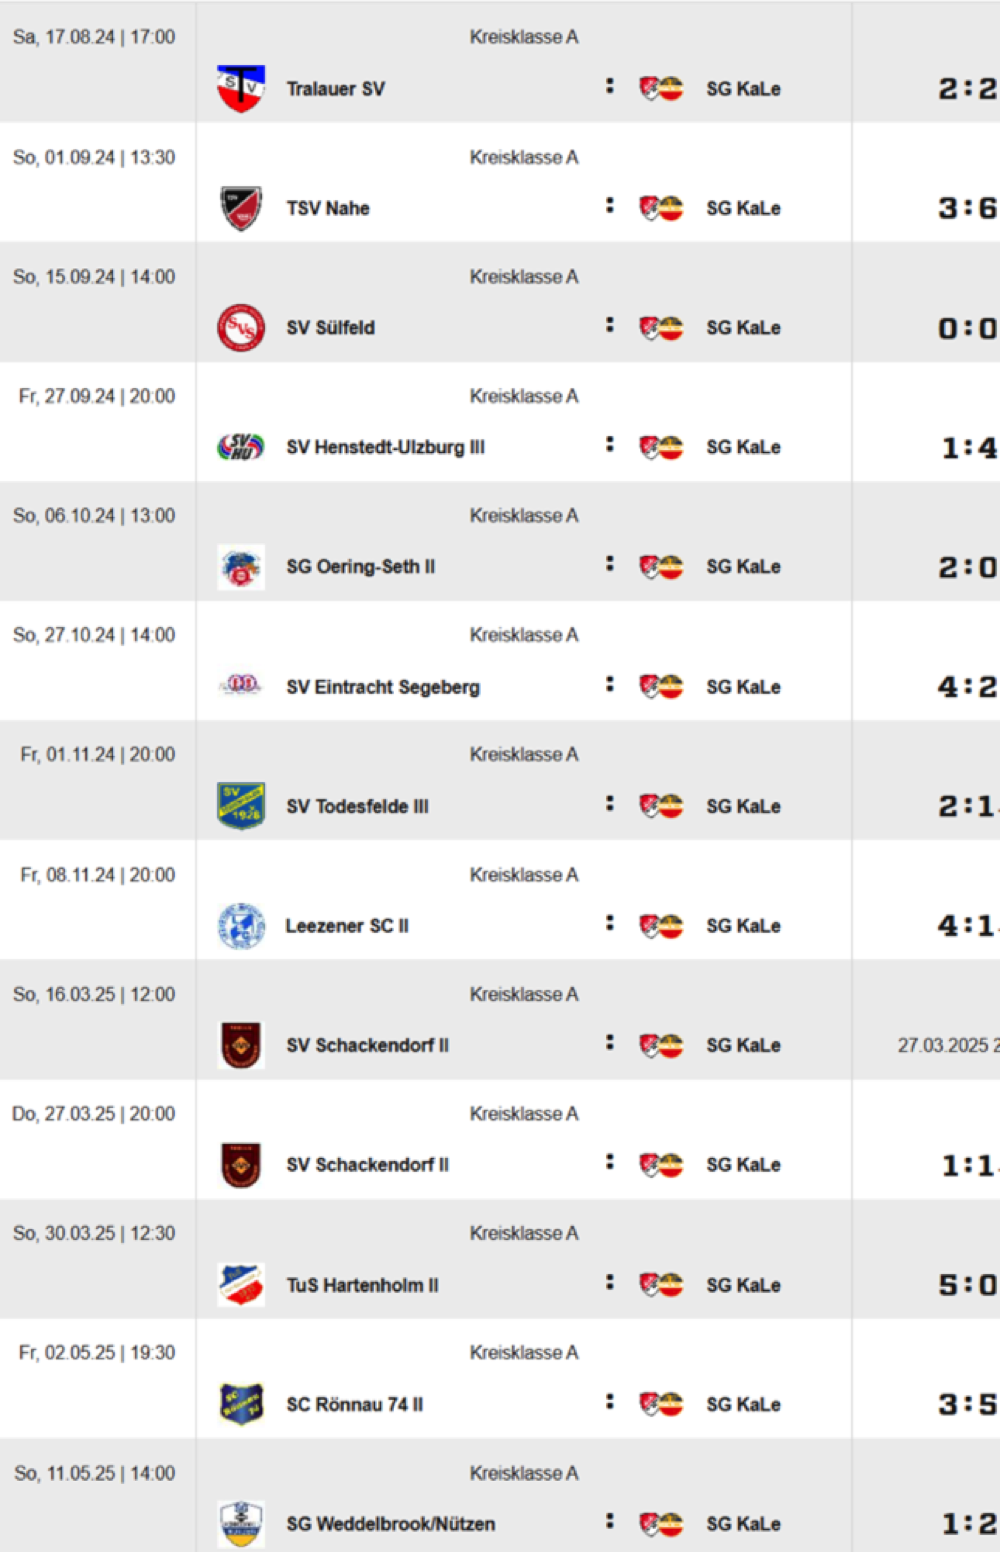Open the SV Todesfelde III team page
The width and height of the screenshot is (1000, 1552).
(357, 806)
